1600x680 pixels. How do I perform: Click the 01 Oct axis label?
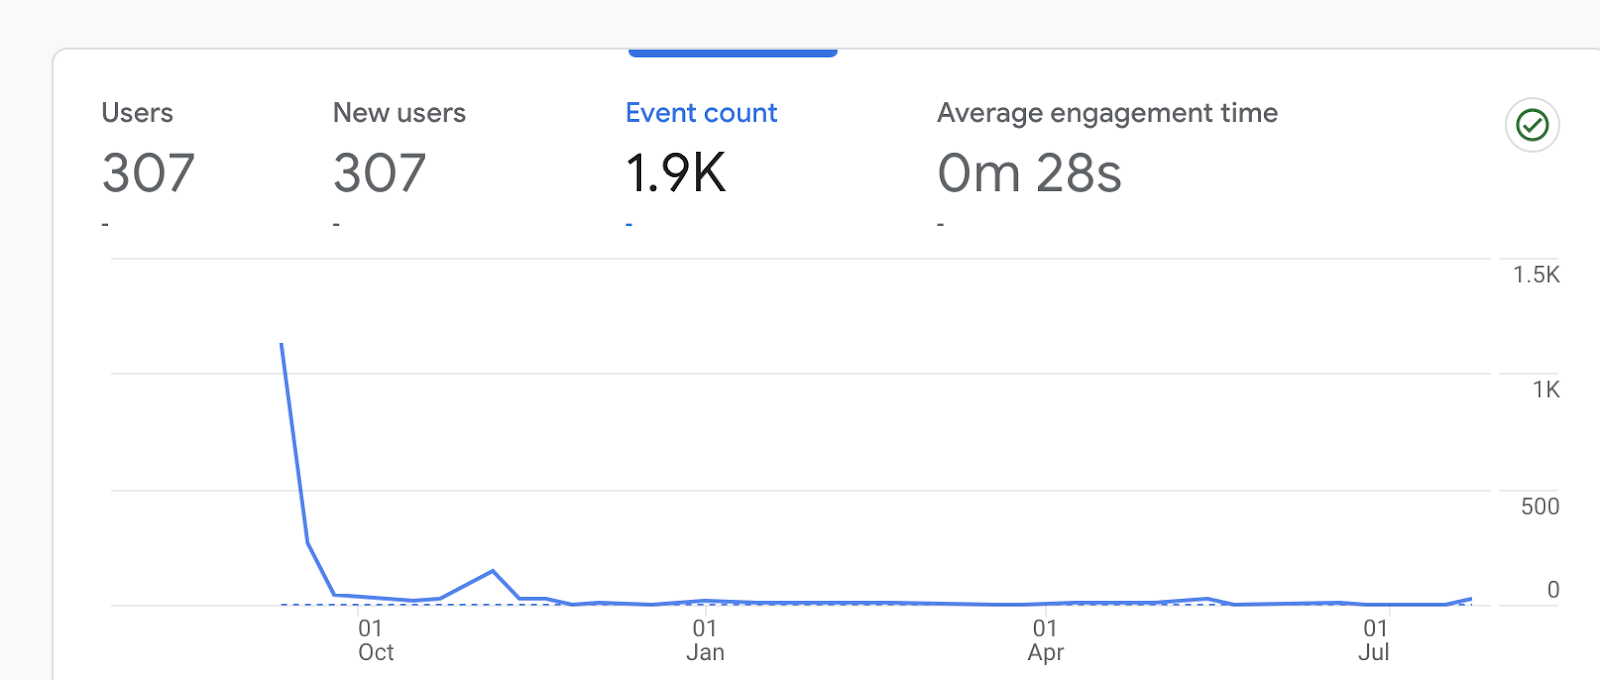(x=375, y=640)
